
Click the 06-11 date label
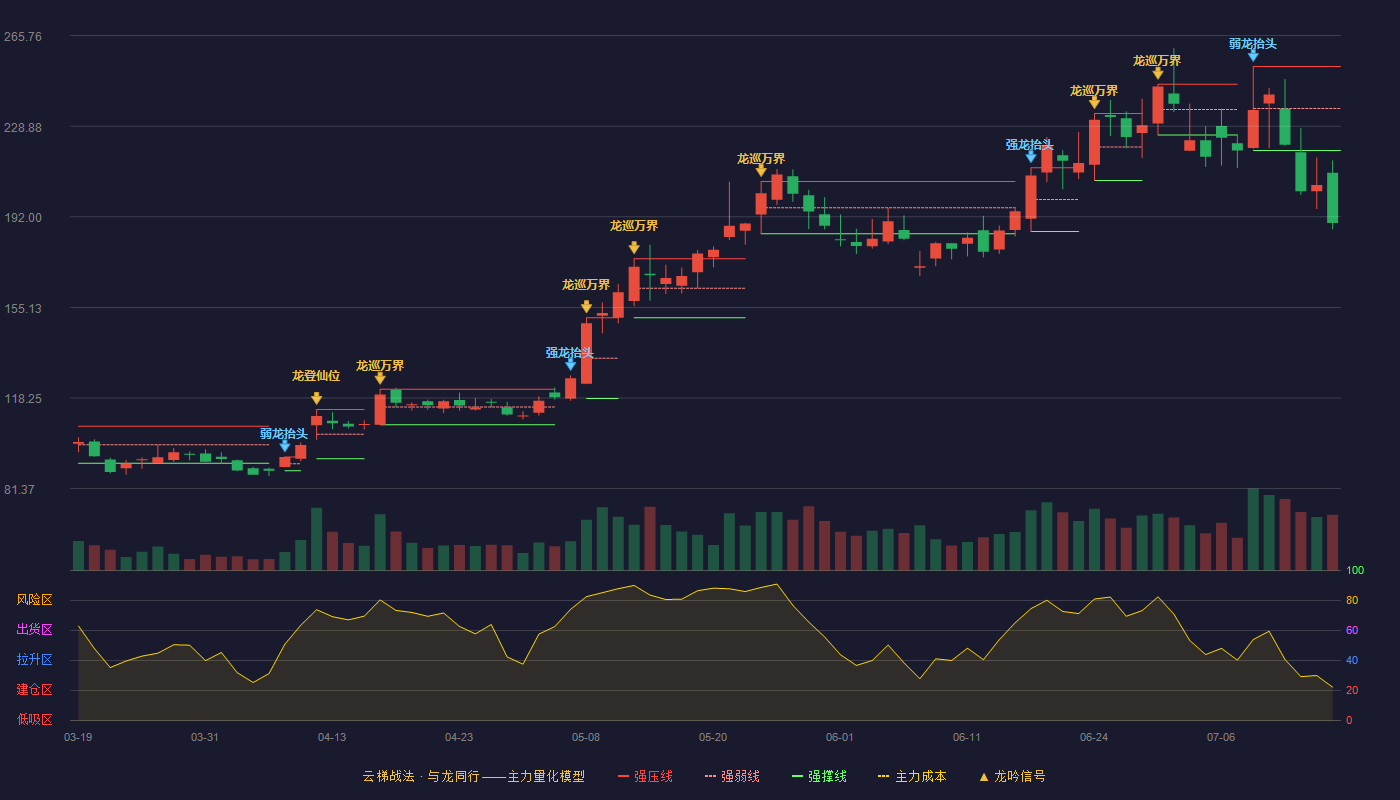click(x=967, y=737)
